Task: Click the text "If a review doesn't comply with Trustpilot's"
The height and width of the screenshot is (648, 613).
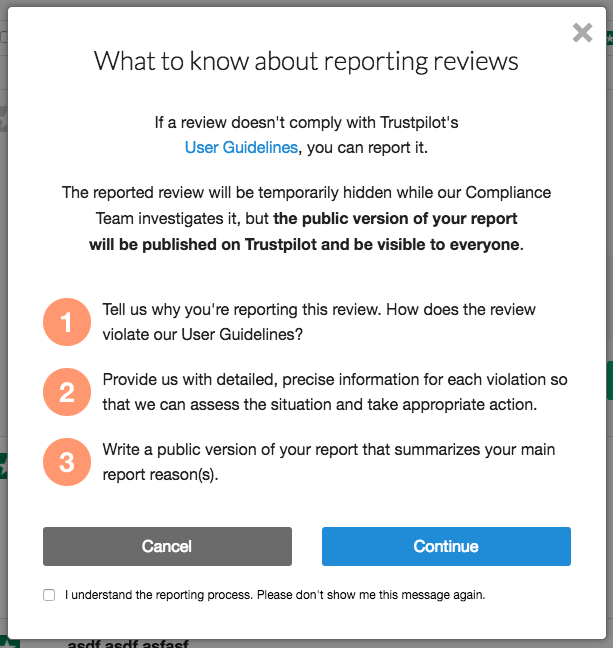Action: pos(306,123)
